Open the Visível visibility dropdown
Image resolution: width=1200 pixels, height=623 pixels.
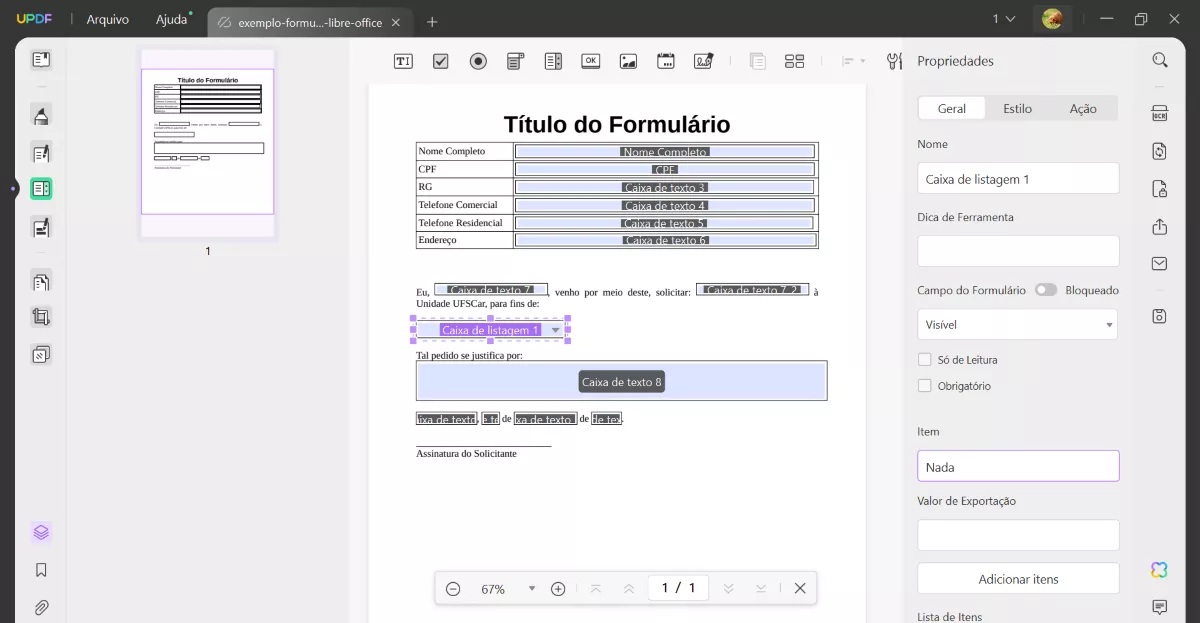tap(1017, 324)
